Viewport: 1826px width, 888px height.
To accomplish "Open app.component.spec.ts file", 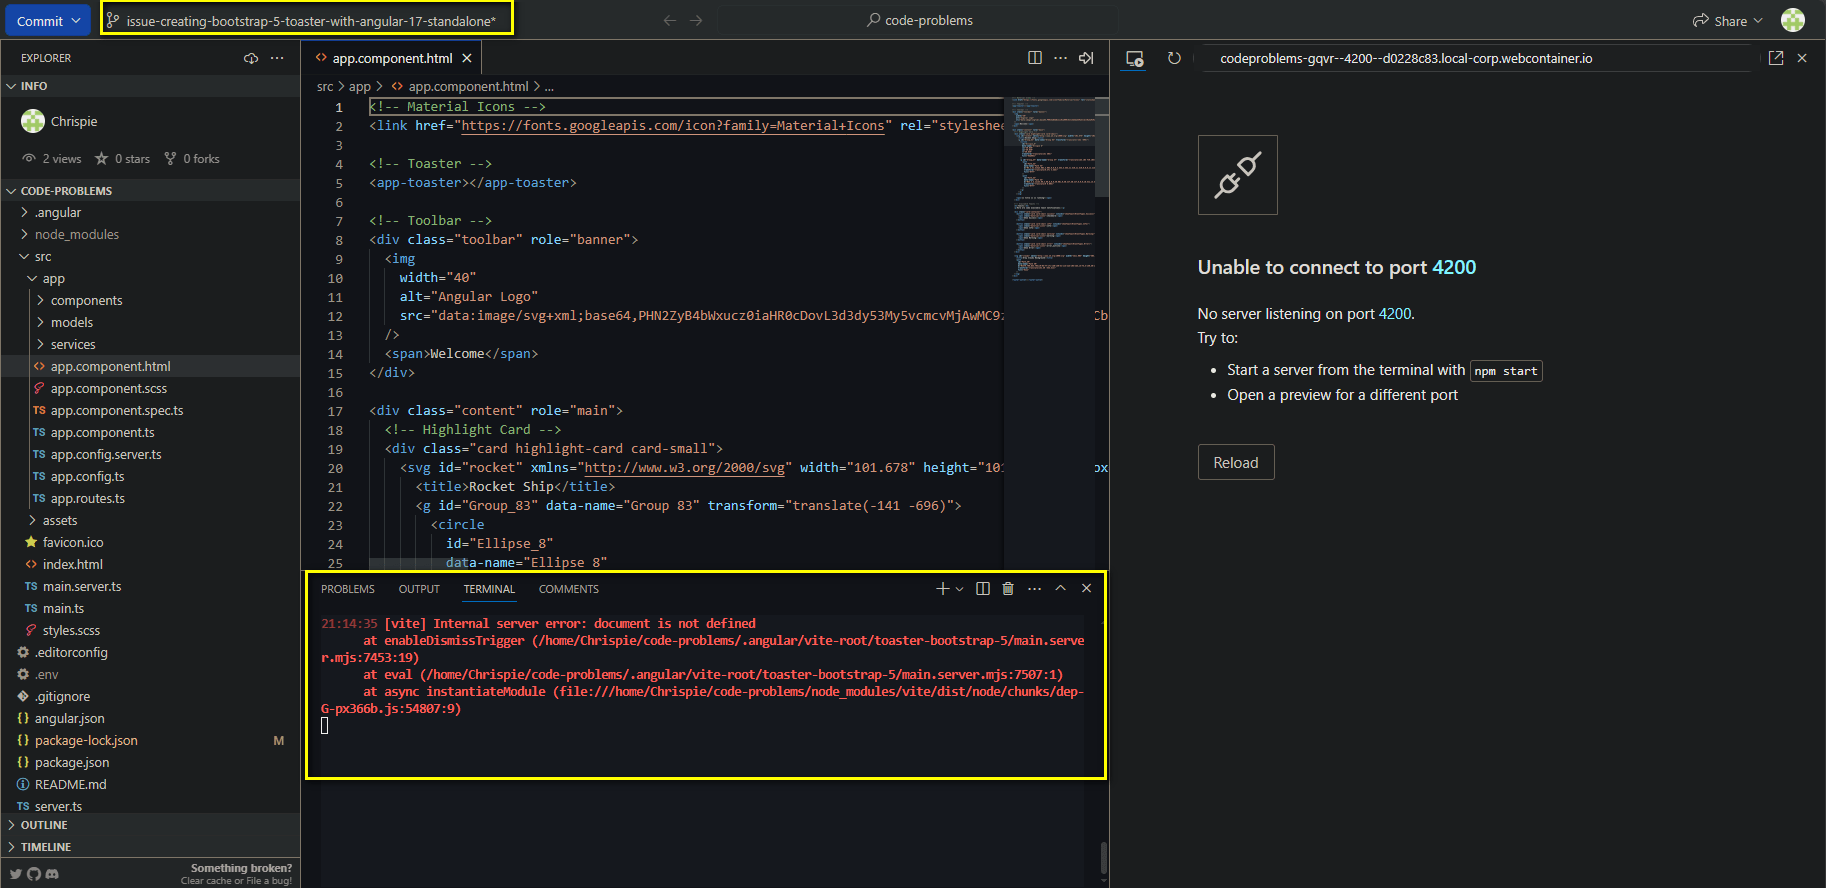I will pos(150,410).
